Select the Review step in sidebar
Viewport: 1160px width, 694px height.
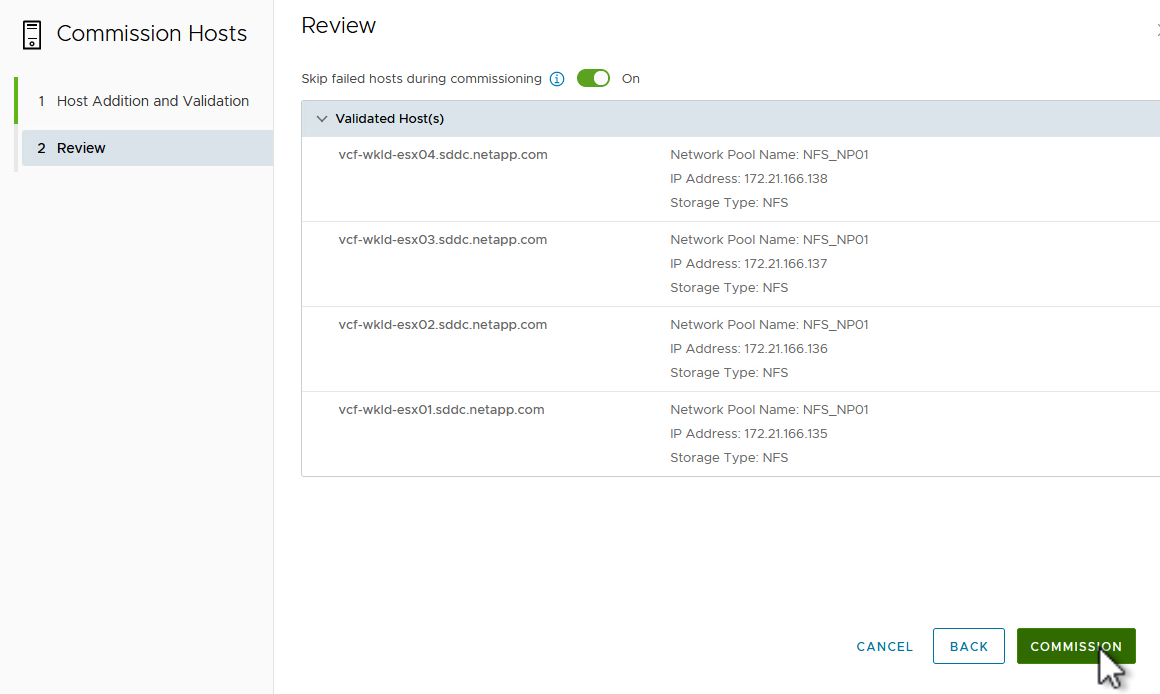[x=81, y=148]
